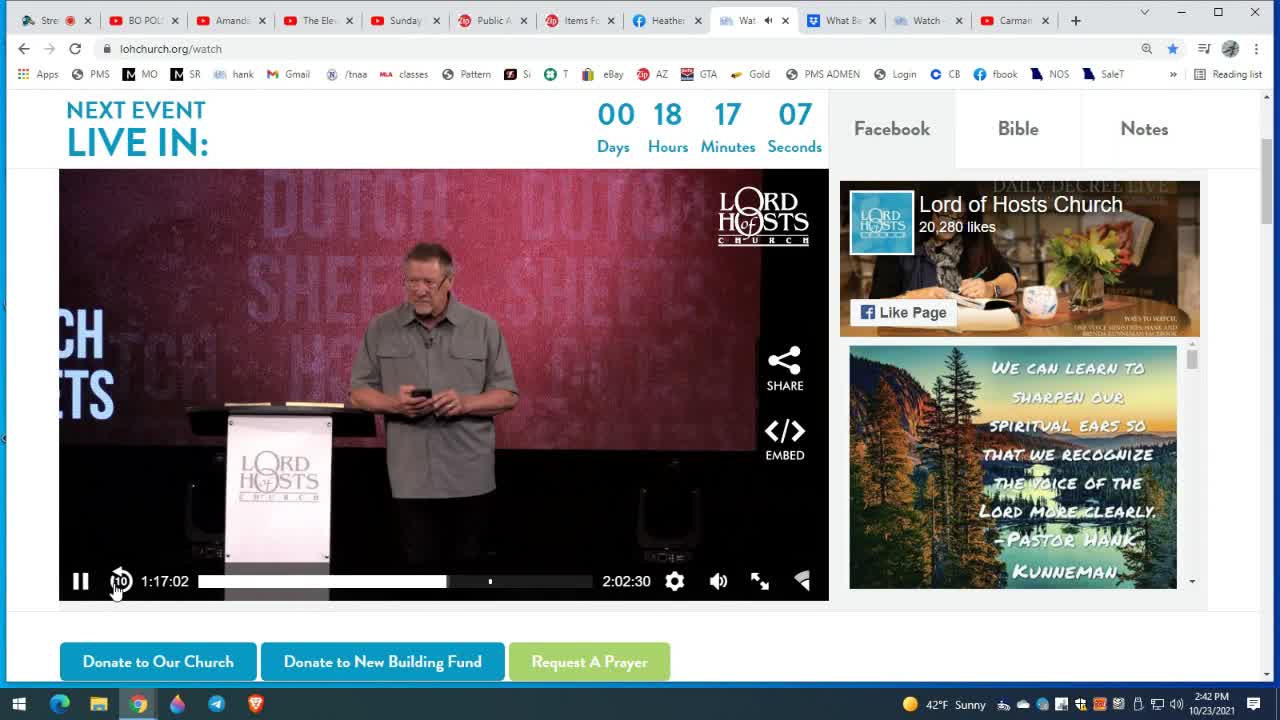Screen dimensions: 1280x720
Task: Click the SHARE icon on the video
Action: click(x=785, y=368)
